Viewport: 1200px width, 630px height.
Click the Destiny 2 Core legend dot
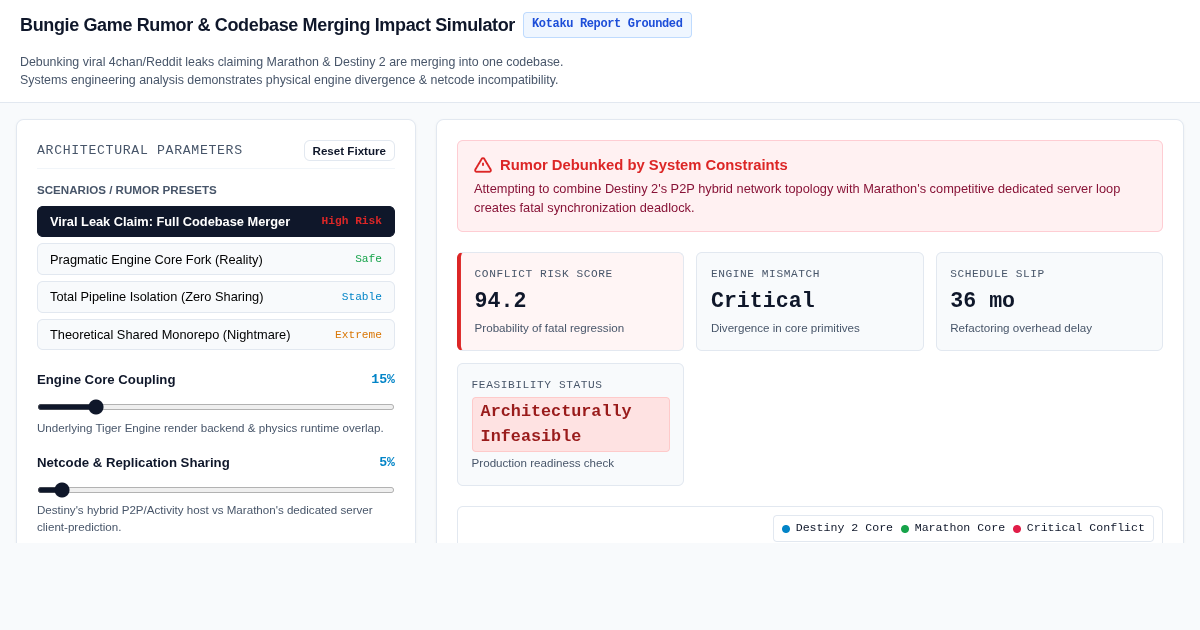786,529
